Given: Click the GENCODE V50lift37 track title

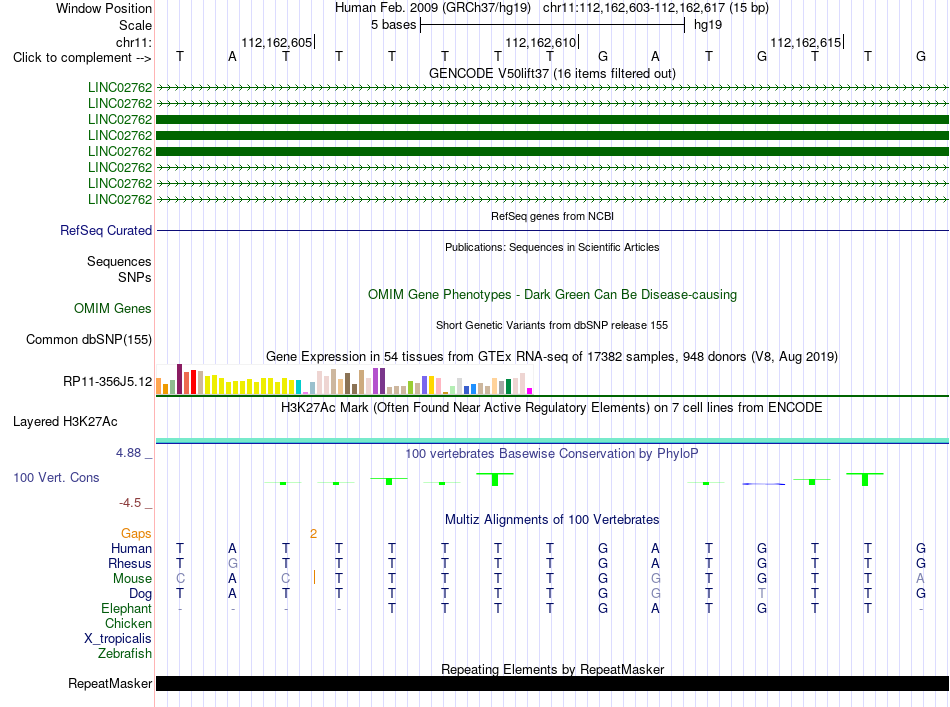Looking at the screenshot, I should point(552,73).
